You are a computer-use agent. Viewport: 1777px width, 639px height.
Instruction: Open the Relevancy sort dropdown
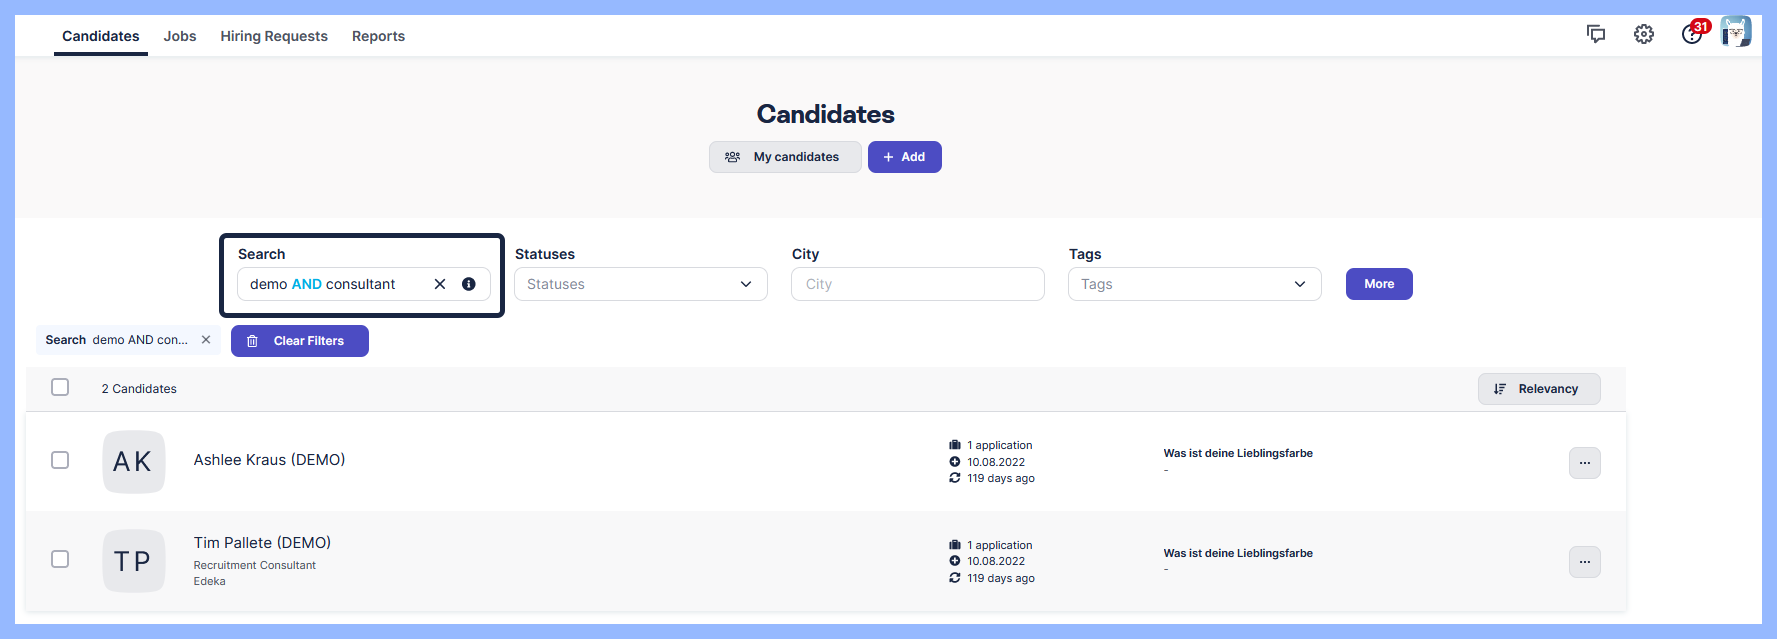tap(1538, 389)
